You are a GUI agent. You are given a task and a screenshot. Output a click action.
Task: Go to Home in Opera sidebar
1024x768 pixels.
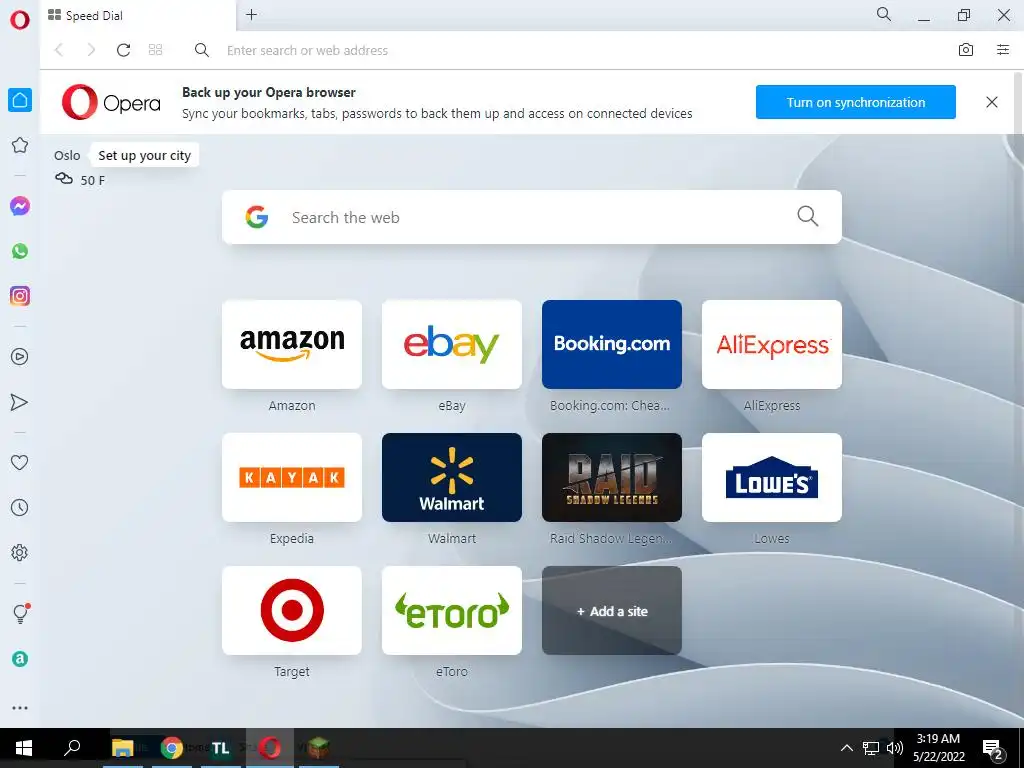point(20,100)
